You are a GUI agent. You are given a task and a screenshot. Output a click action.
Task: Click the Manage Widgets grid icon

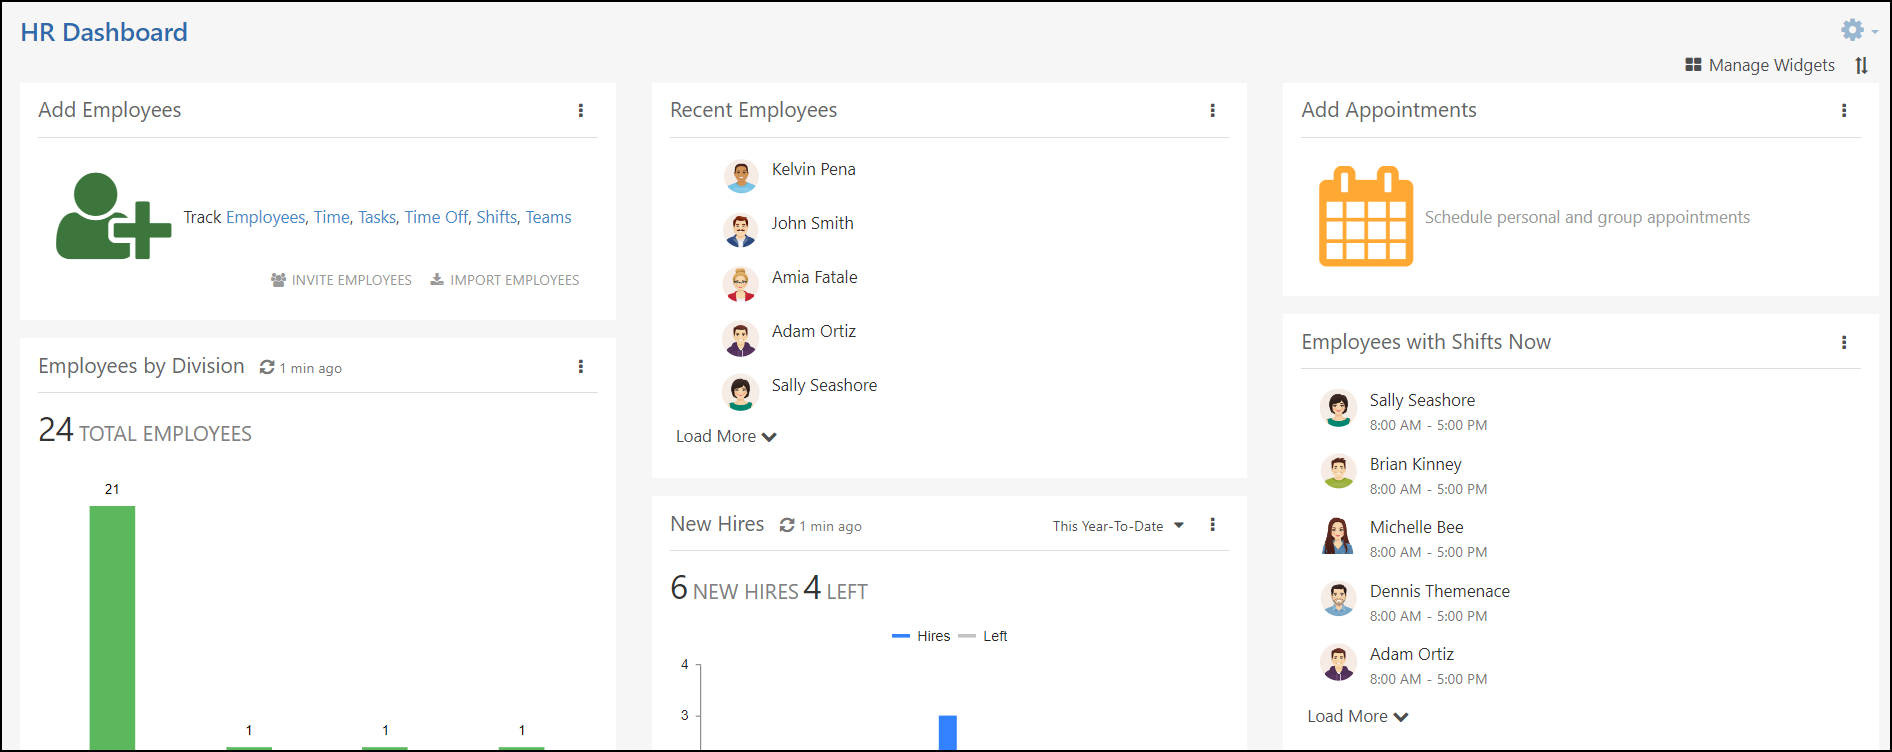tap(1693, 65)
